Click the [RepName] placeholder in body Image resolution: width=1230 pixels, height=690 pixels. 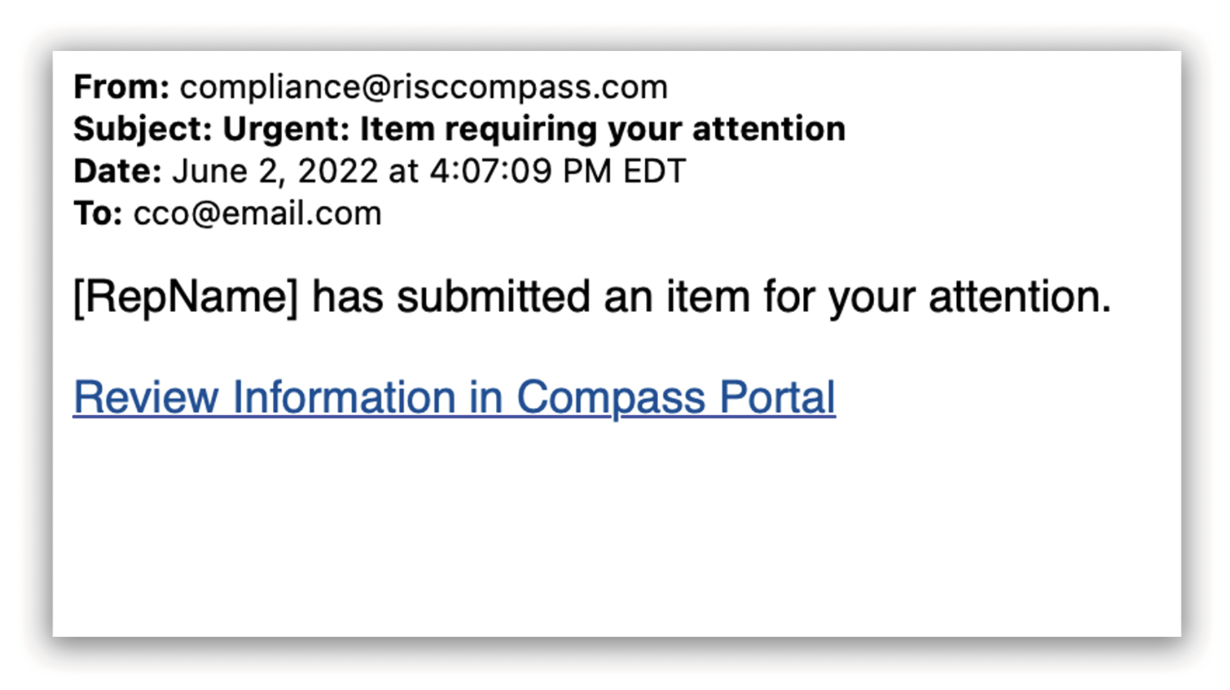click(x=186, y=298)
